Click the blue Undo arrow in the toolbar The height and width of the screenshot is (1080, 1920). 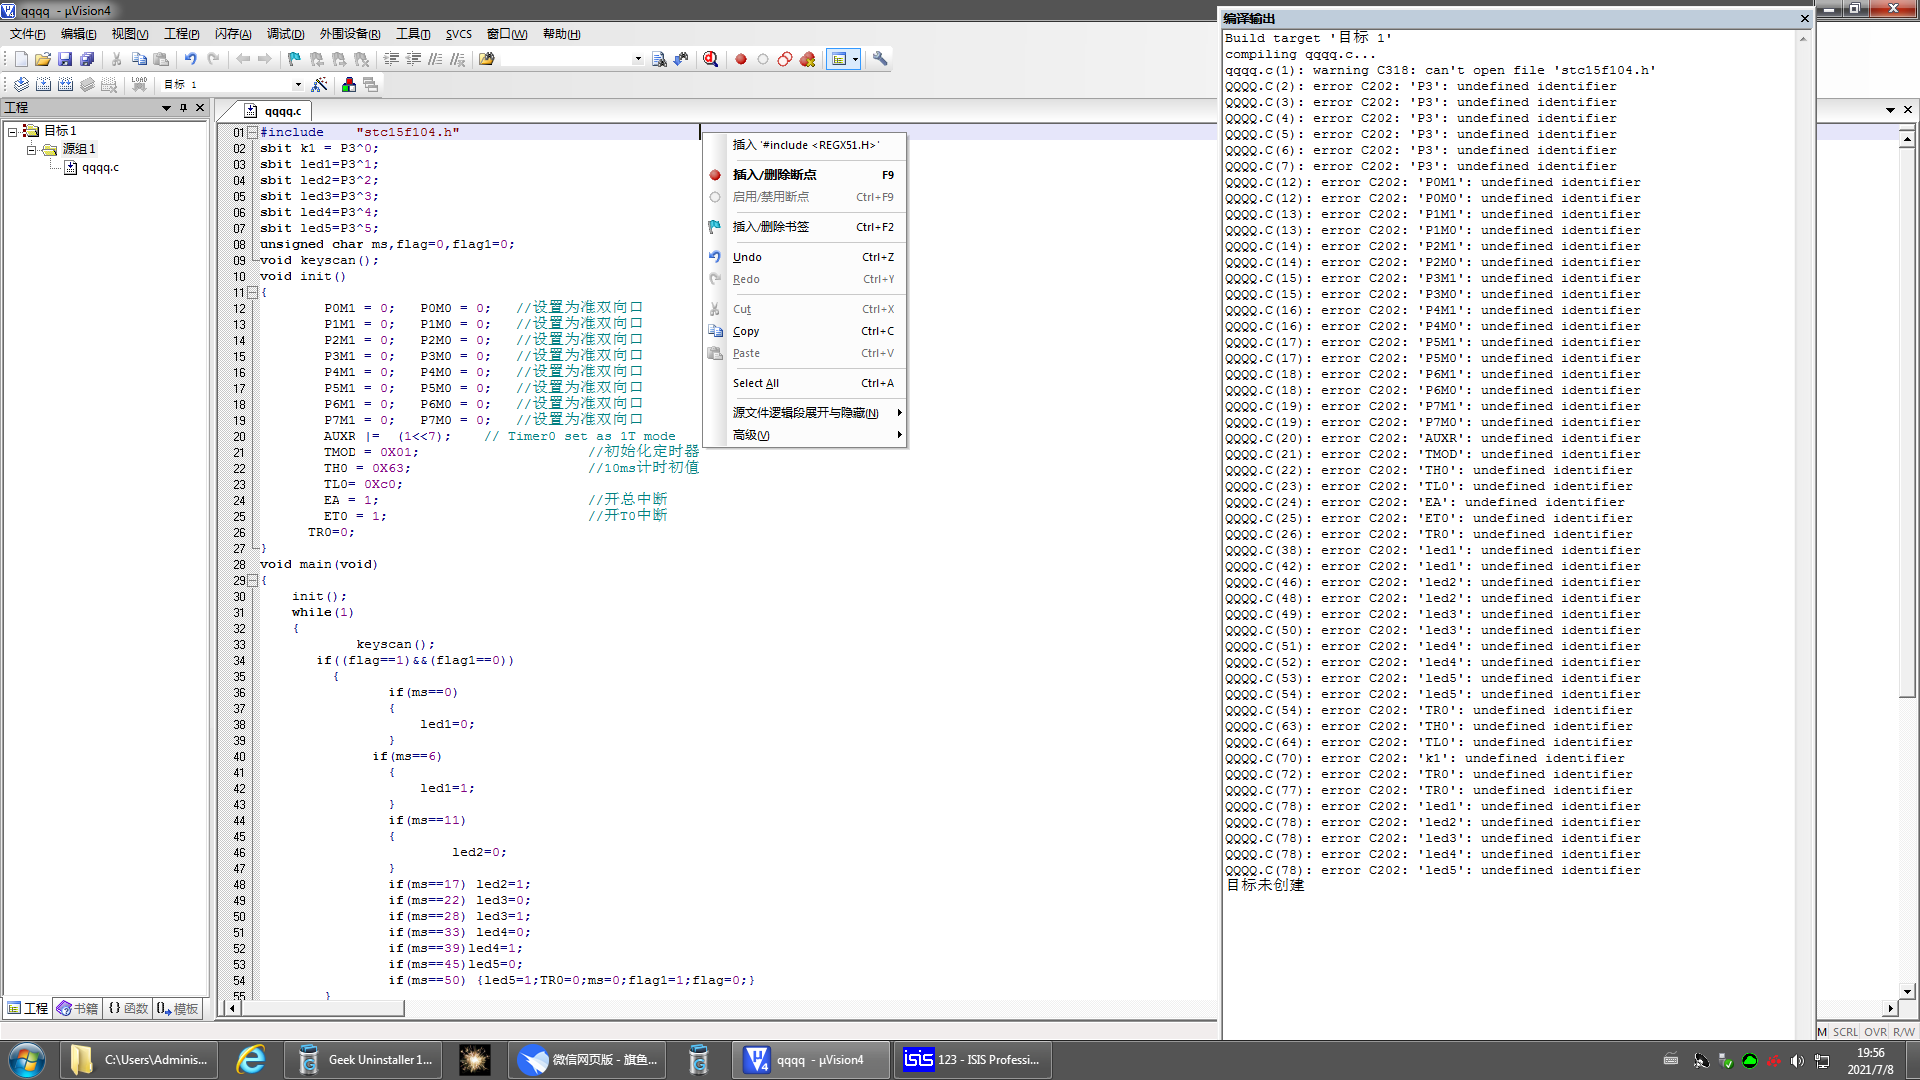coord(190,59)
